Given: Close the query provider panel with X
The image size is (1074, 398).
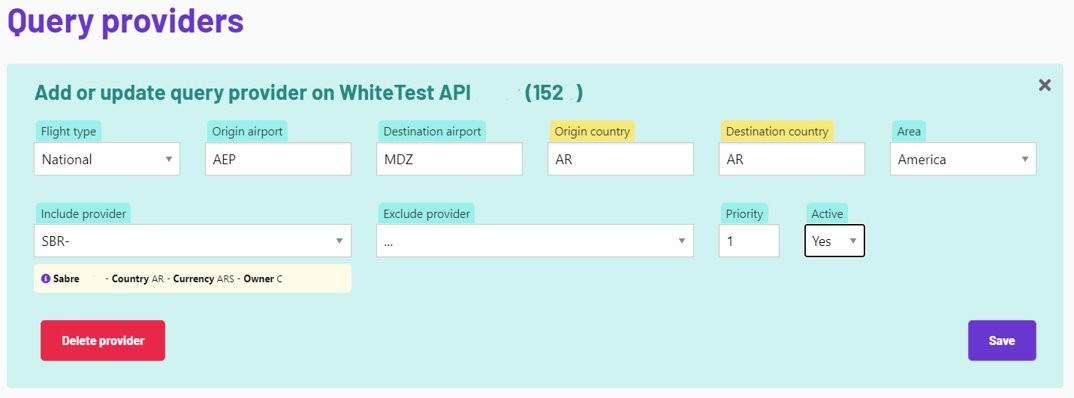Looking at the screenshot, I should coord(1045,85).
